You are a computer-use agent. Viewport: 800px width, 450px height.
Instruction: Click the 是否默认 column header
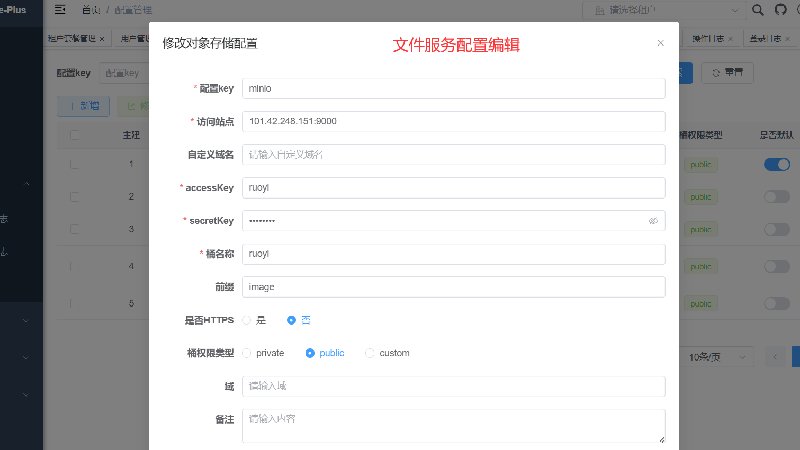click(777, 135)
